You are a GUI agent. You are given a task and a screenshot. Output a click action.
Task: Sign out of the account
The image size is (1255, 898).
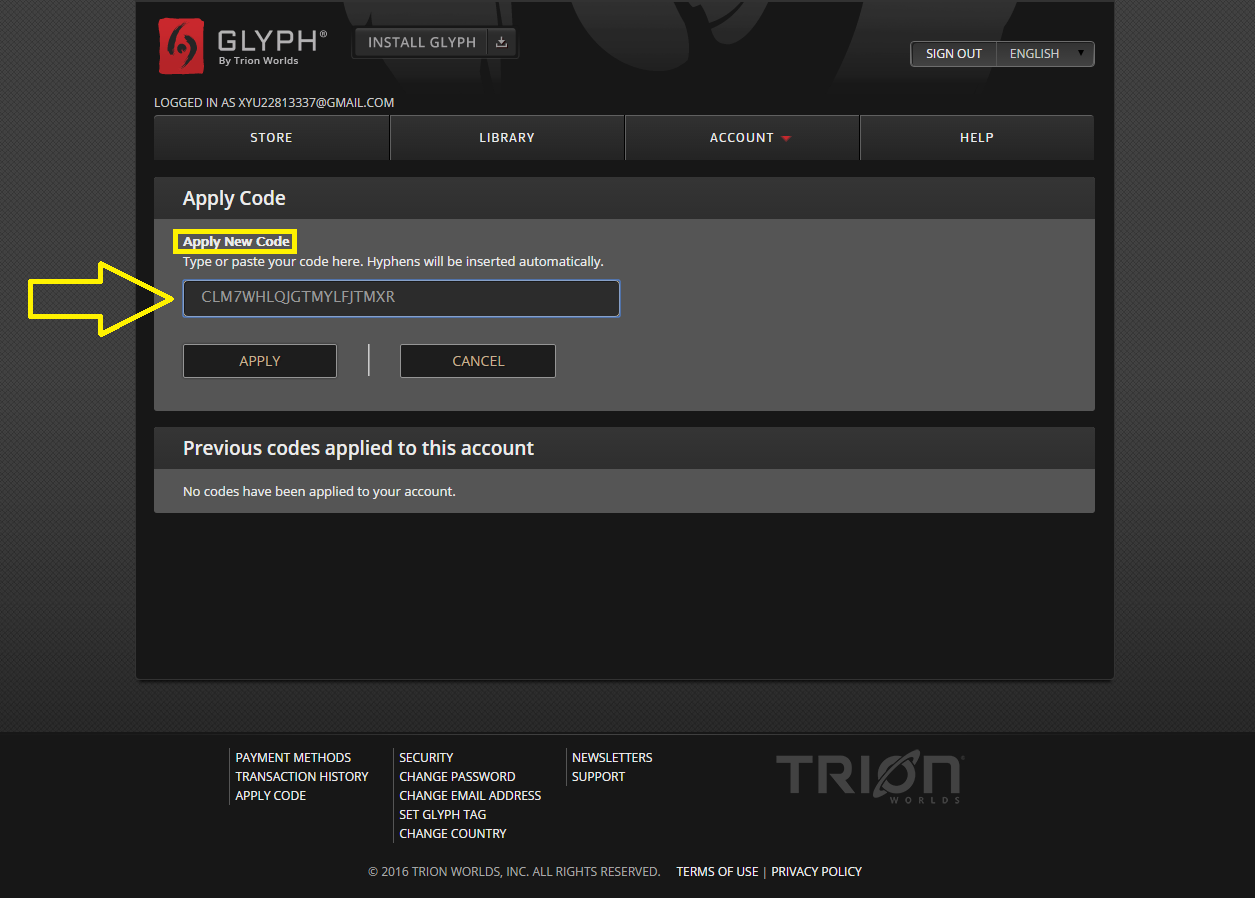pos(954,54)
